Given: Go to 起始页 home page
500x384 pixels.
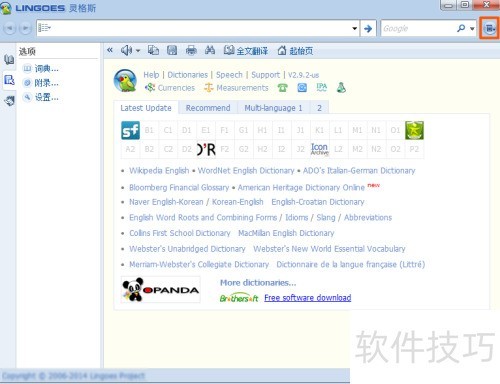Looking at the screenshot, I should coord(295,51).
